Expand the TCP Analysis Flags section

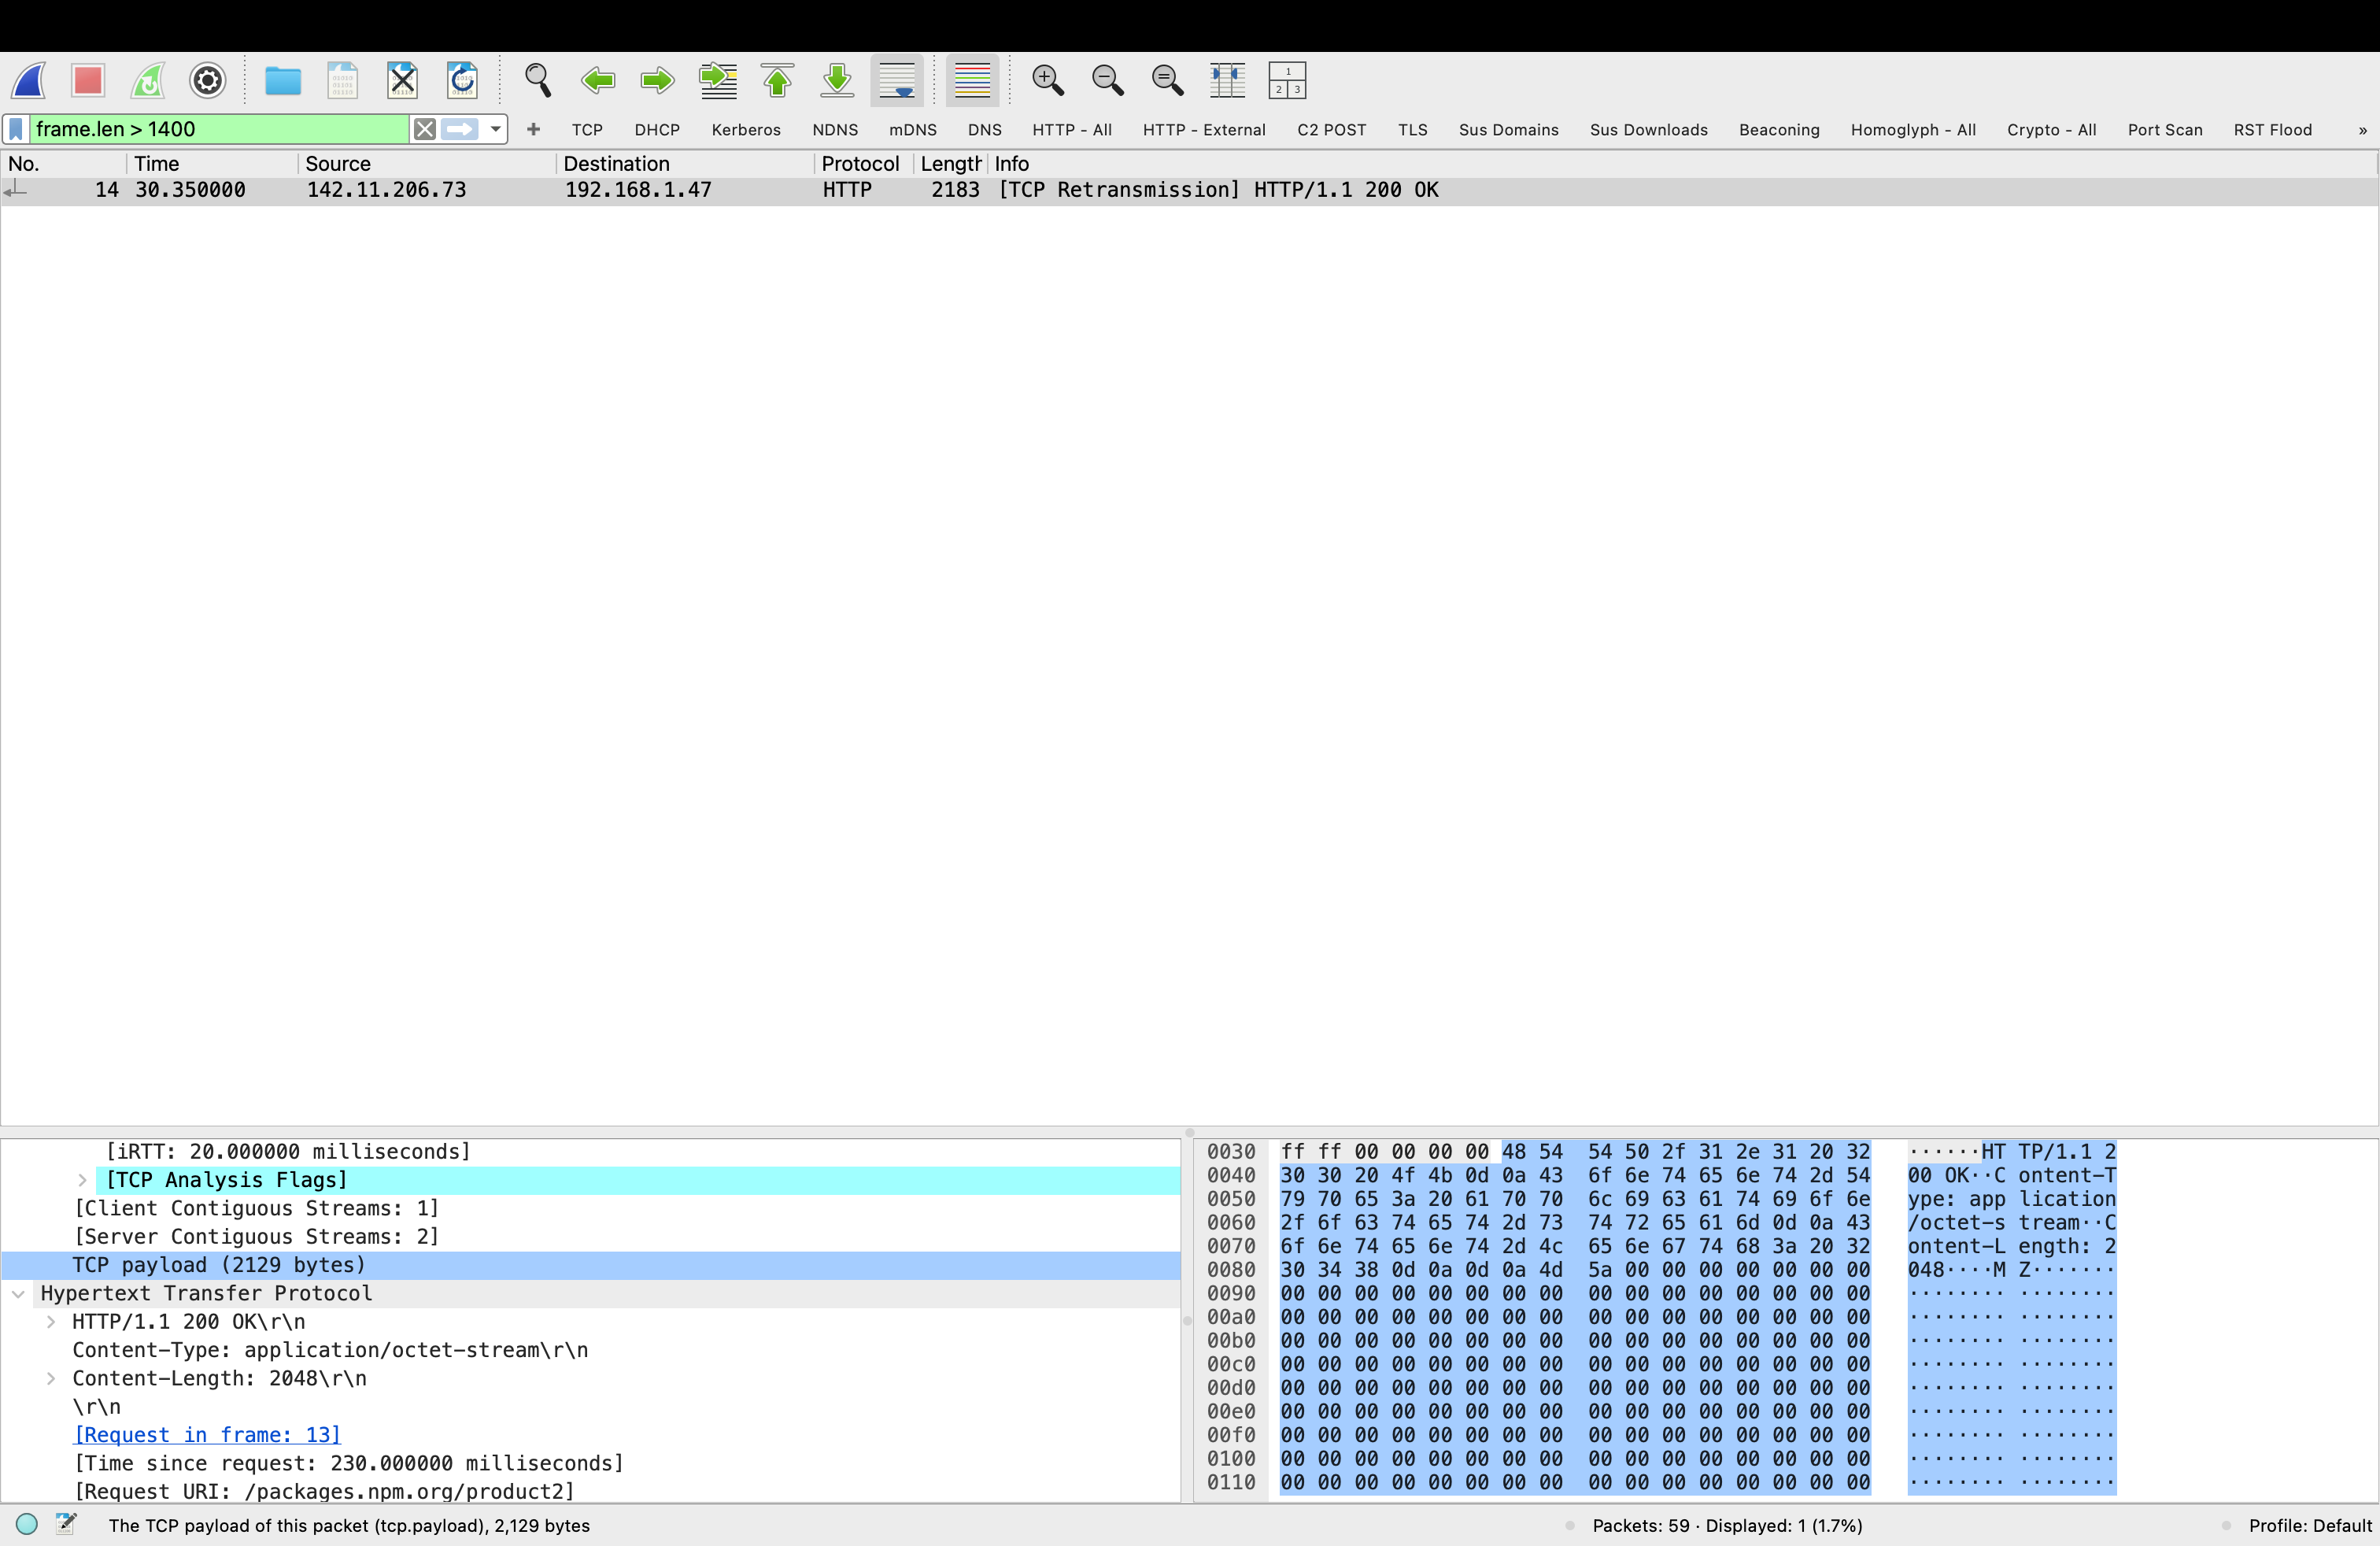point(82,1180)
